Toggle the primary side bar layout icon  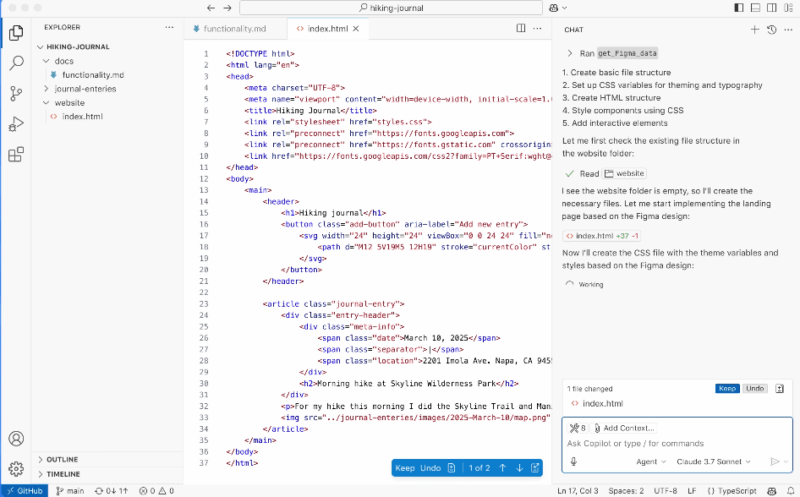tap(739, 8)
